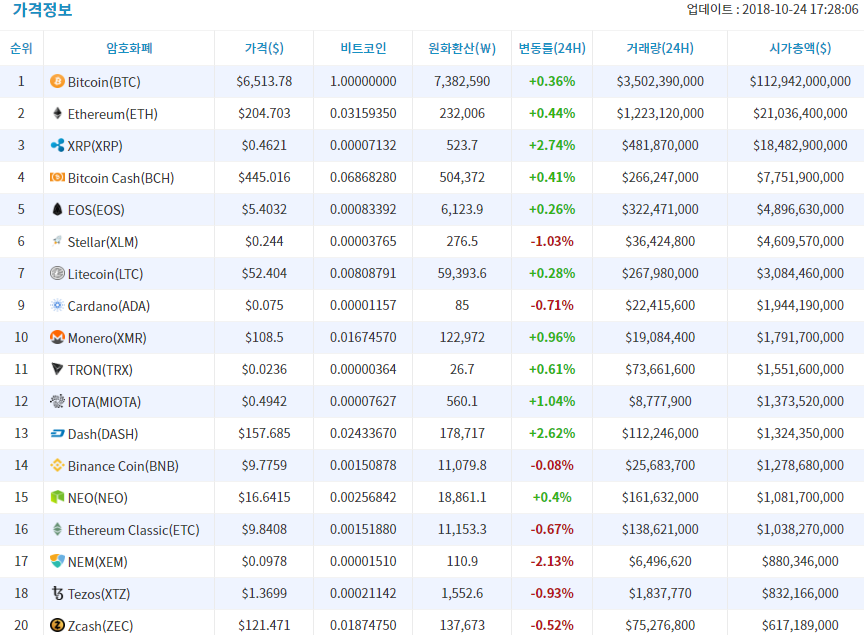This screenshot has height=635, width=864.
Task: Open the Zcash(ZEC) coin name
Action: tap(100, 626)
